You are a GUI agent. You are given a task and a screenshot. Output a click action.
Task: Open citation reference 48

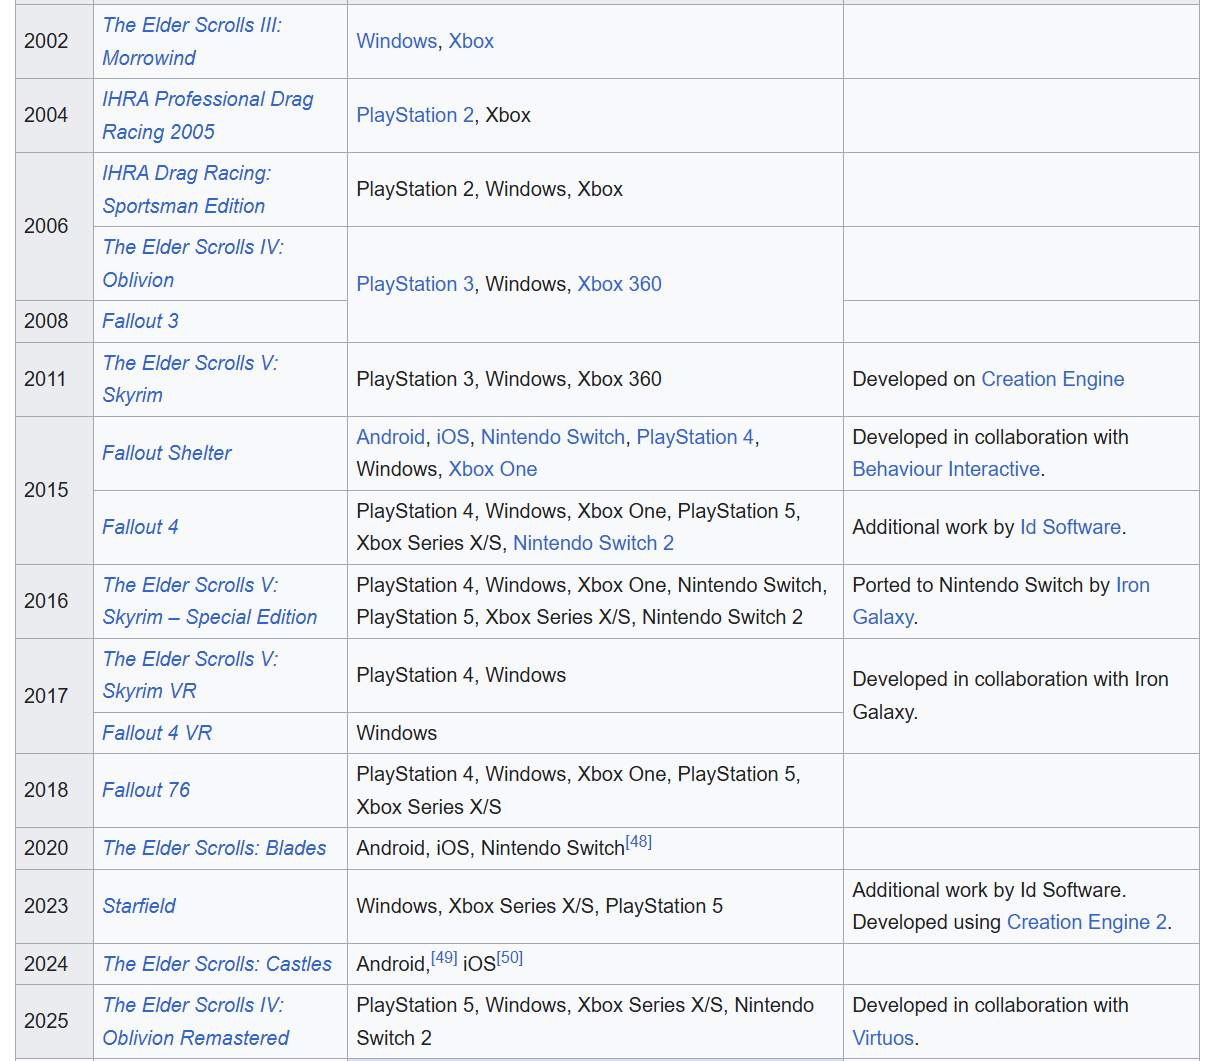[639, 842]
